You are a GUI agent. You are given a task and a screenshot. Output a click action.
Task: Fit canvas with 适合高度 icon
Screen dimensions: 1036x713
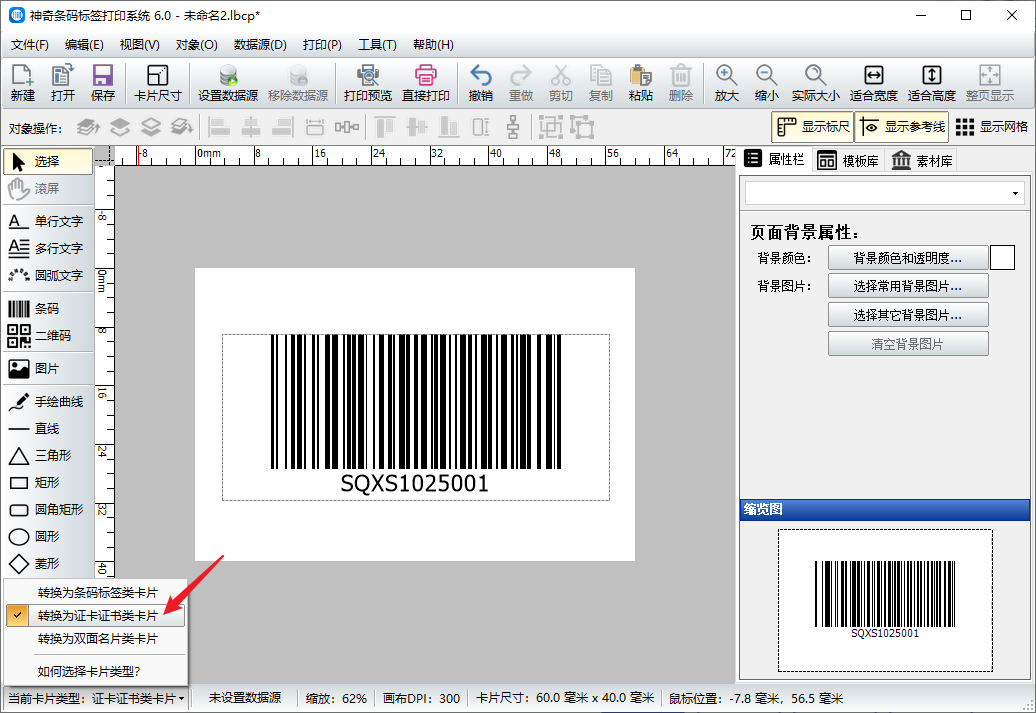coord(932,83)
